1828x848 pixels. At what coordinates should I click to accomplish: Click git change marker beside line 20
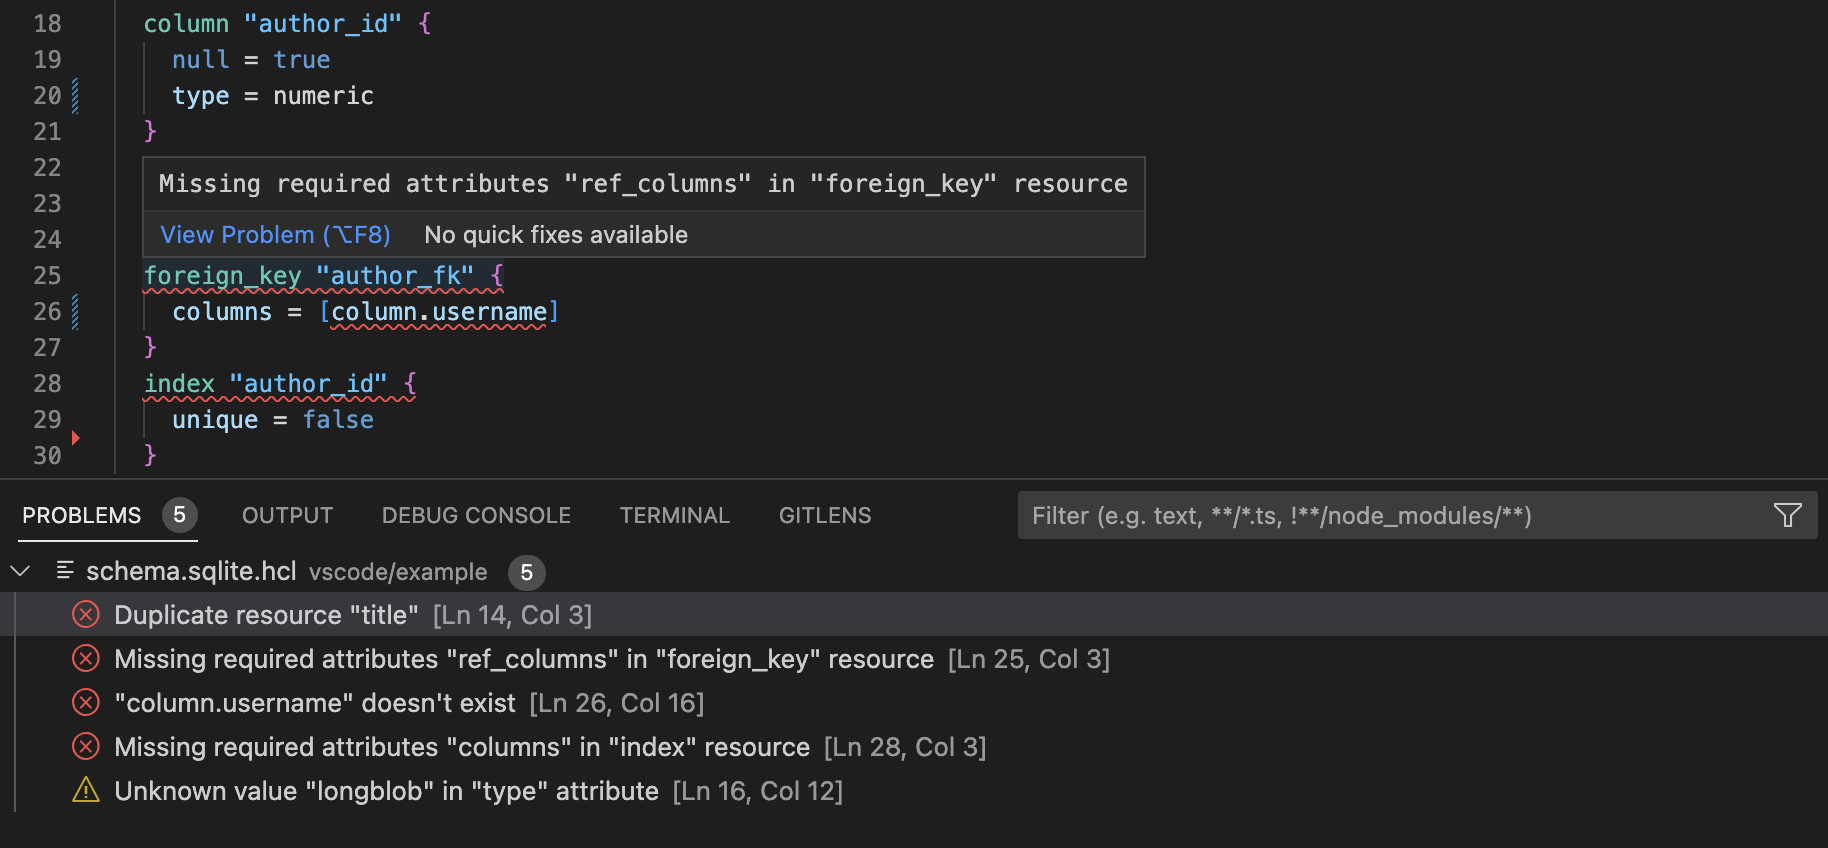(x=75, y=96)
